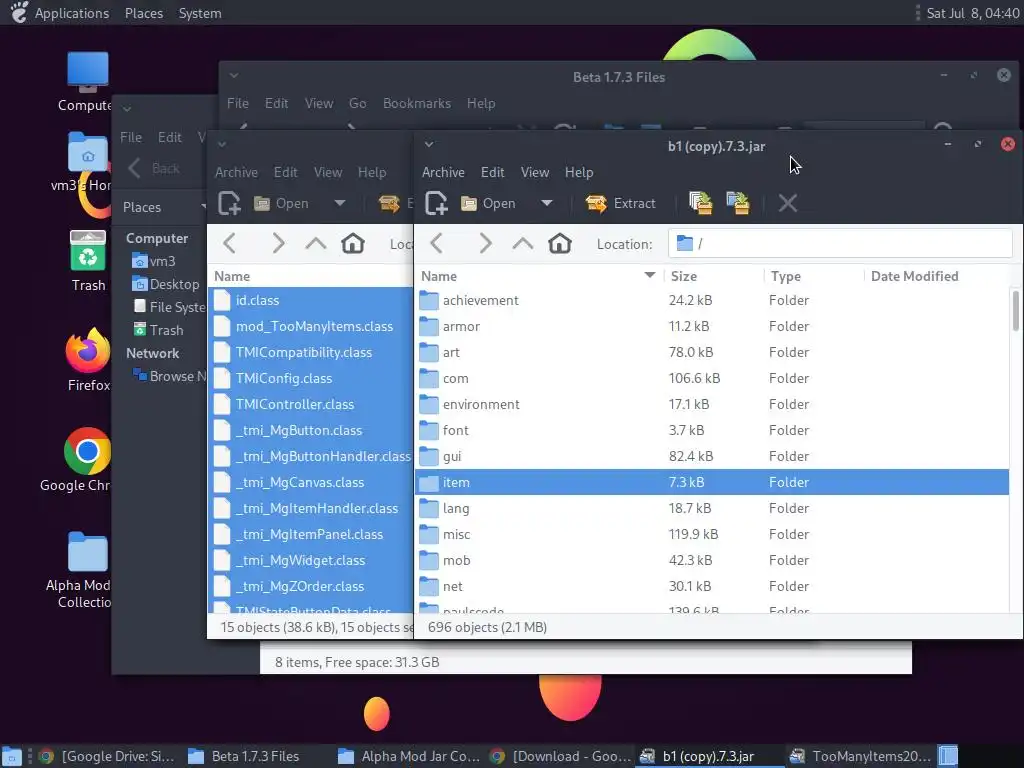
Task: Go to home location in b1 (copy).7.3.jar
Action: (x=560, y=244)
